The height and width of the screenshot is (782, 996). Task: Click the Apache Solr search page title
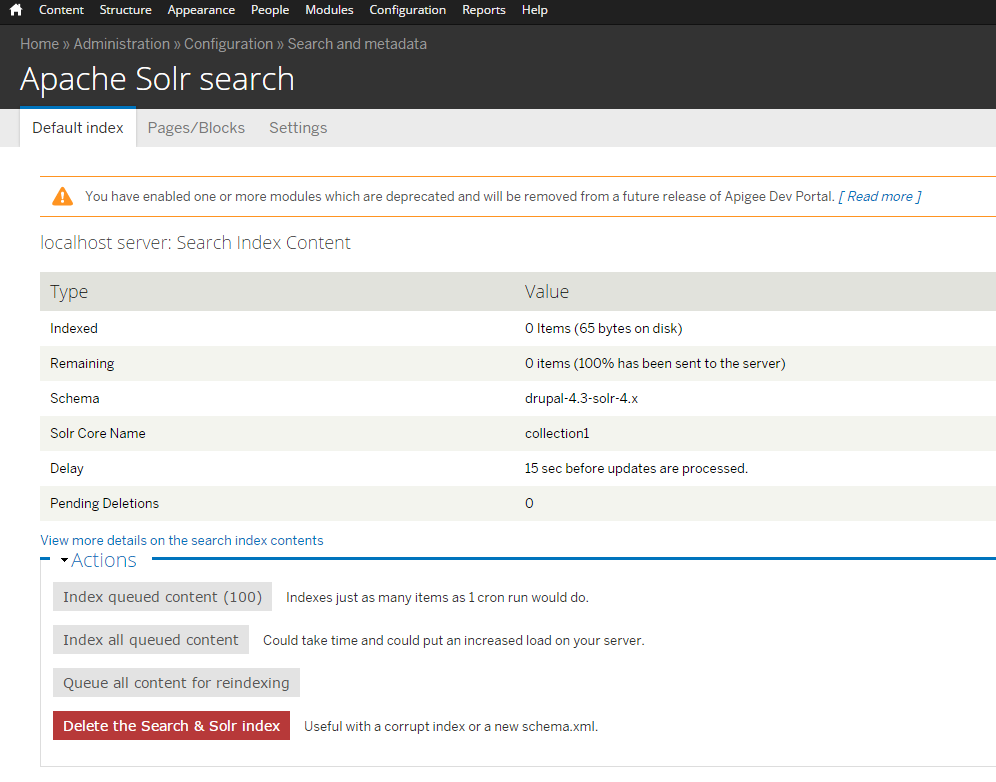point(158,79)
